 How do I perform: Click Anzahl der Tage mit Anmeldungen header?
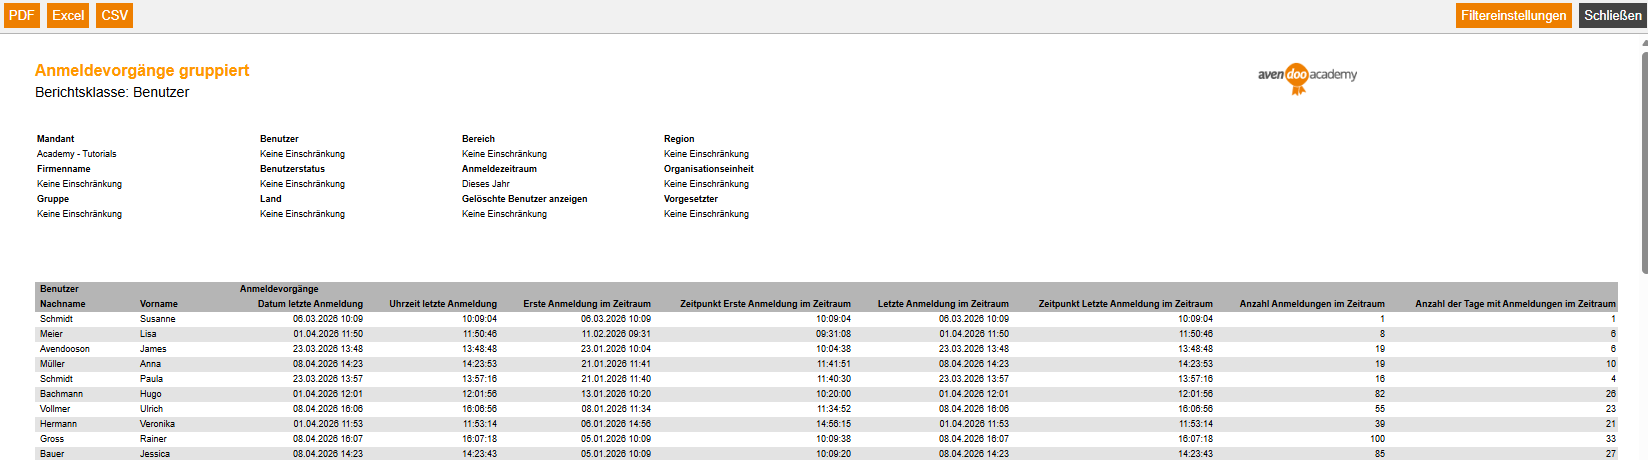click(1515, 304)
